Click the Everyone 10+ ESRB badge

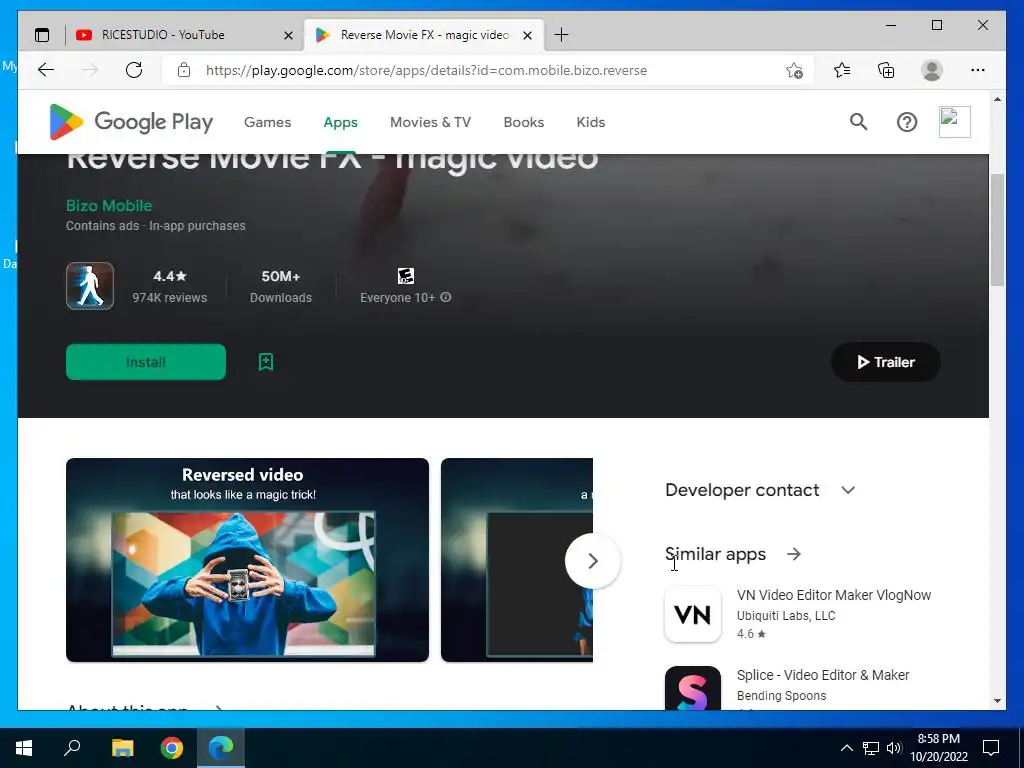(406, 276)
